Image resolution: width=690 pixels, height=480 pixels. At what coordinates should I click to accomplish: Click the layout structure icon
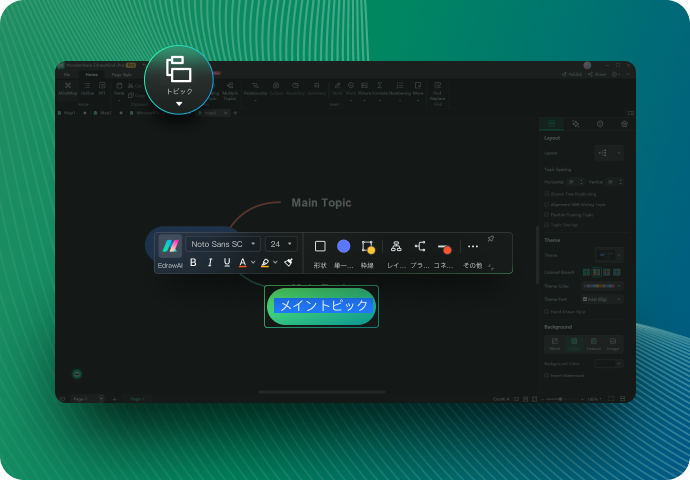point(396,246)
